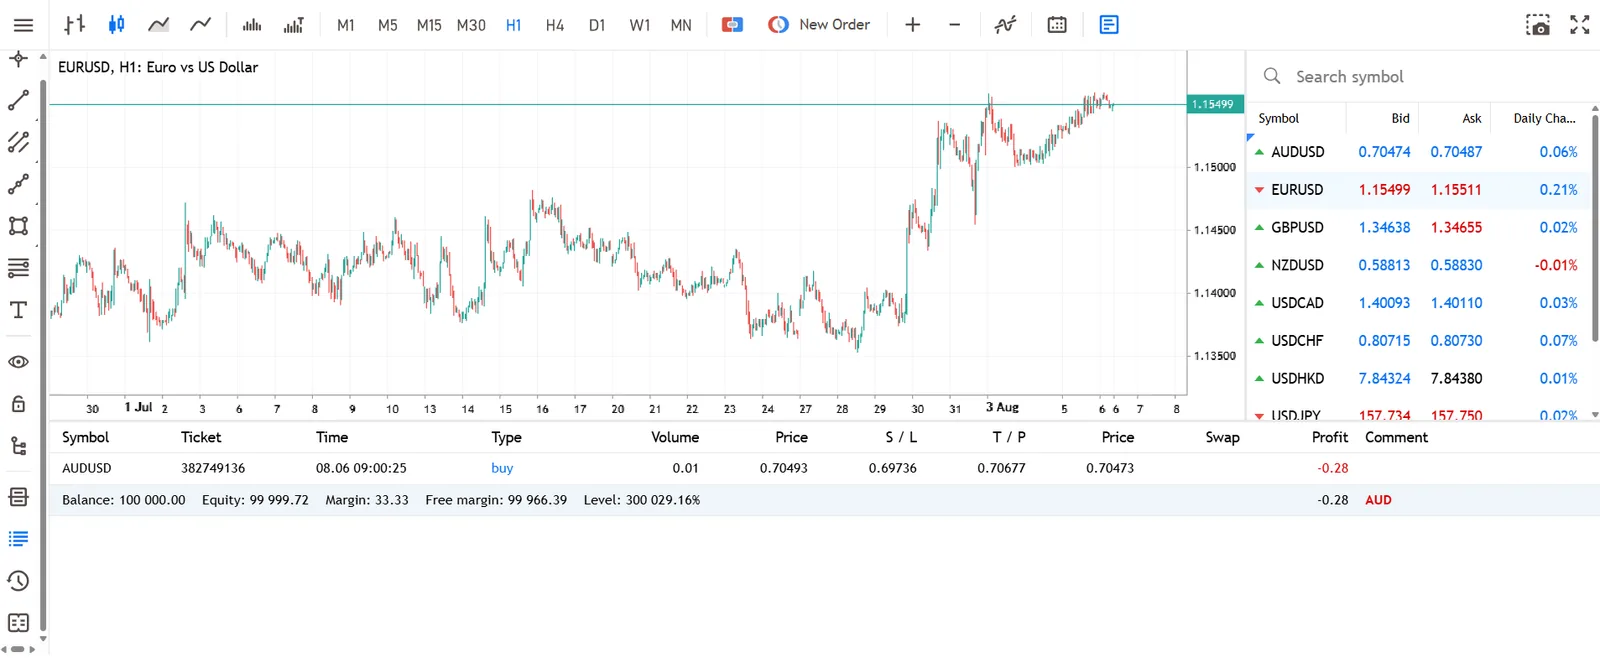Select the Fibonacci levels tool
The height and width of the screenshot is (659, 1600).
(x=18, y=268)
